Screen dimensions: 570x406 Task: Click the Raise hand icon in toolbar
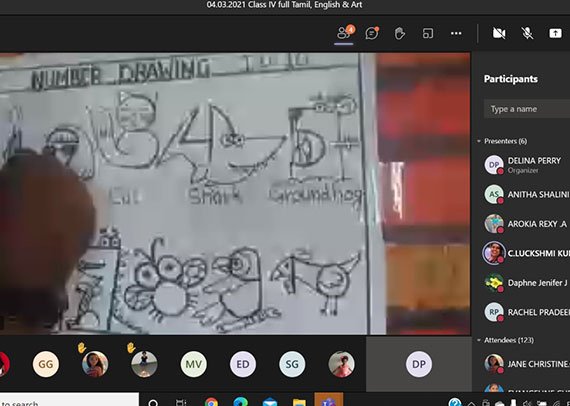(x=400, y=33)
